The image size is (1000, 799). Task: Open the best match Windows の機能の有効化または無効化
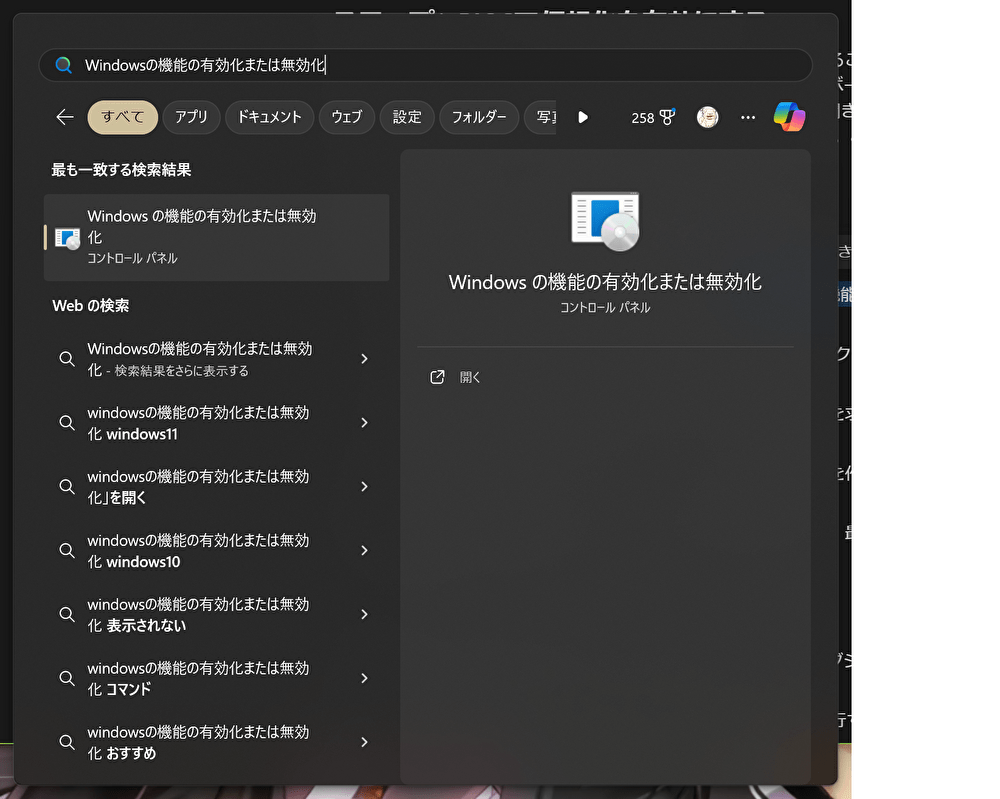216,237
